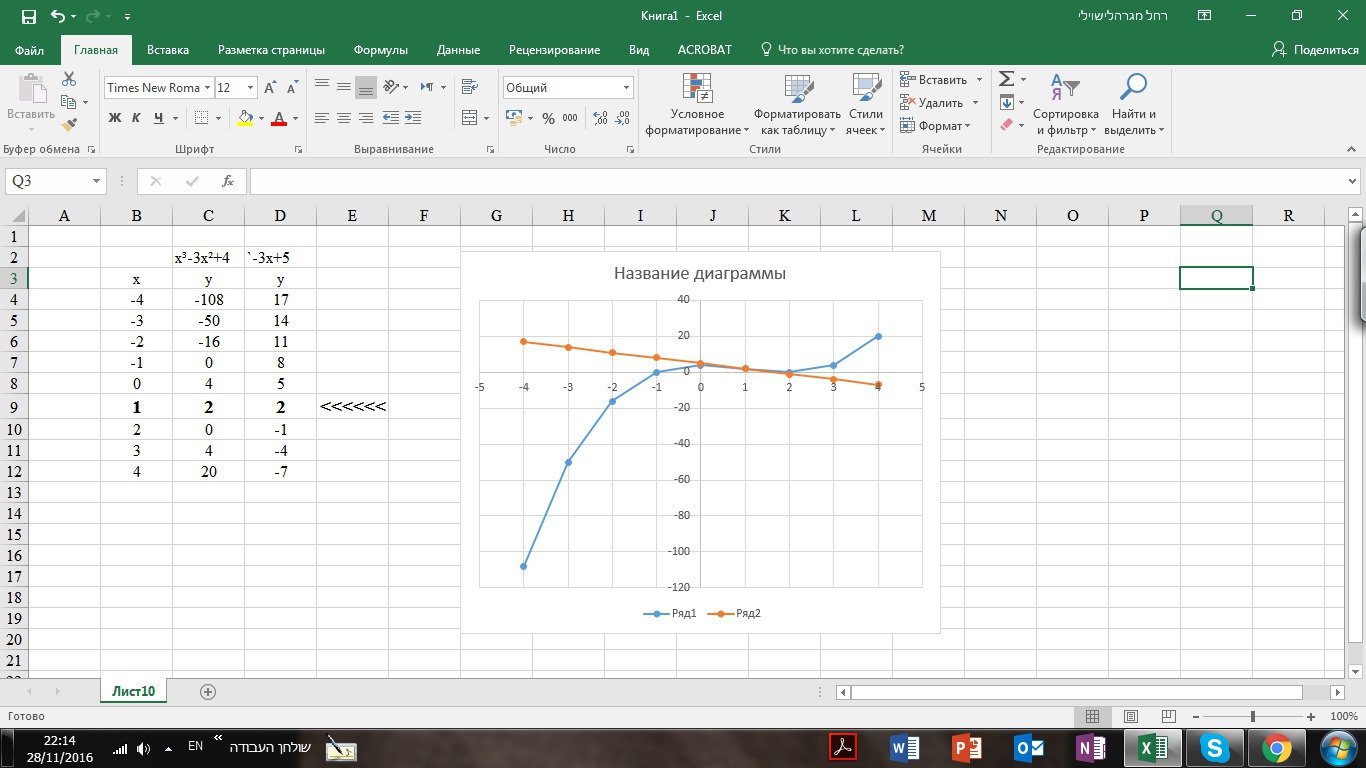Open the number format Общий dropdown
Image resolution: width=1366 pixels, height=768 pixels.
[x=627, y=88]
